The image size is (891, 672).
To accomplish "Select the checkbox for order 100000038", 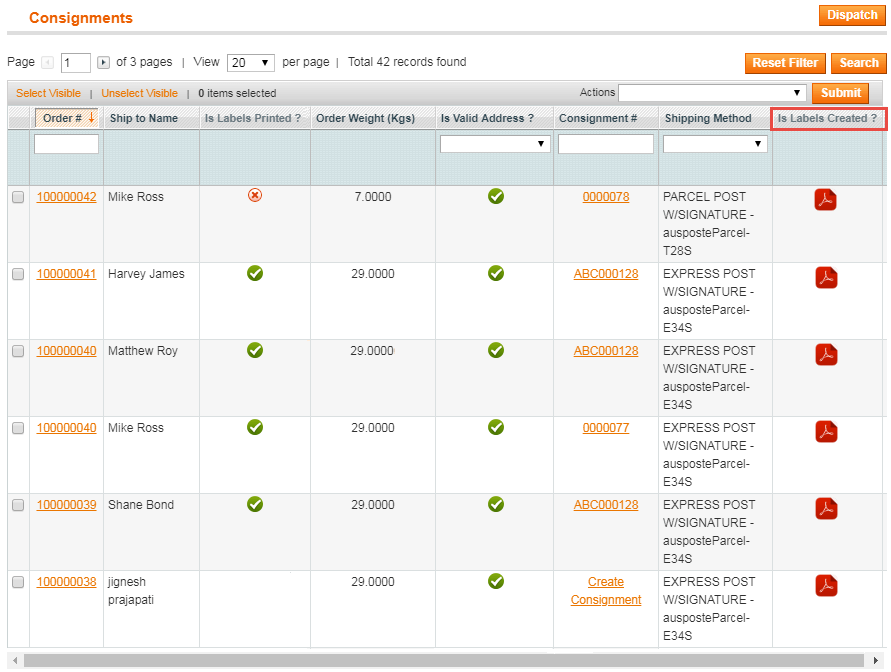I will point(18,582).
